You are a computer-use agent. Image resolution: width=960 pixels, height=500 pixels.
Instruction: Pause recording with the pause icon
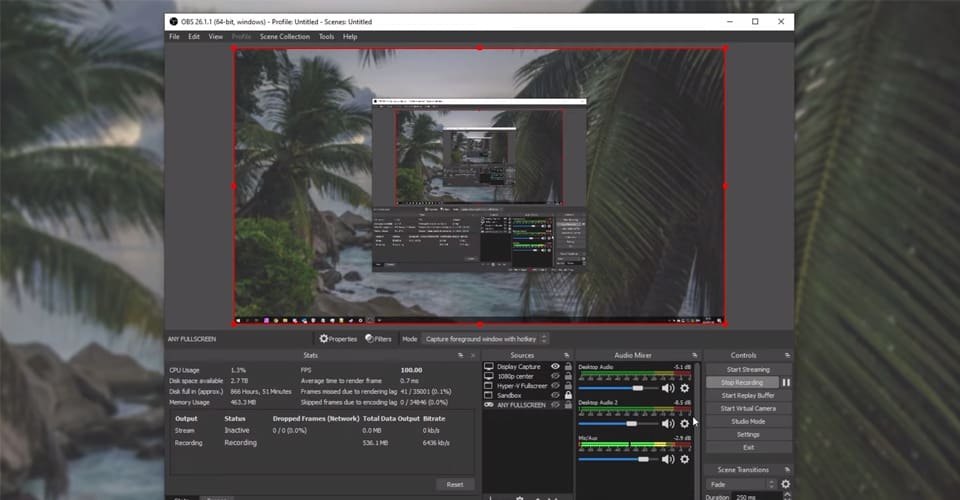pyautogui.click(x=786, y=382)
